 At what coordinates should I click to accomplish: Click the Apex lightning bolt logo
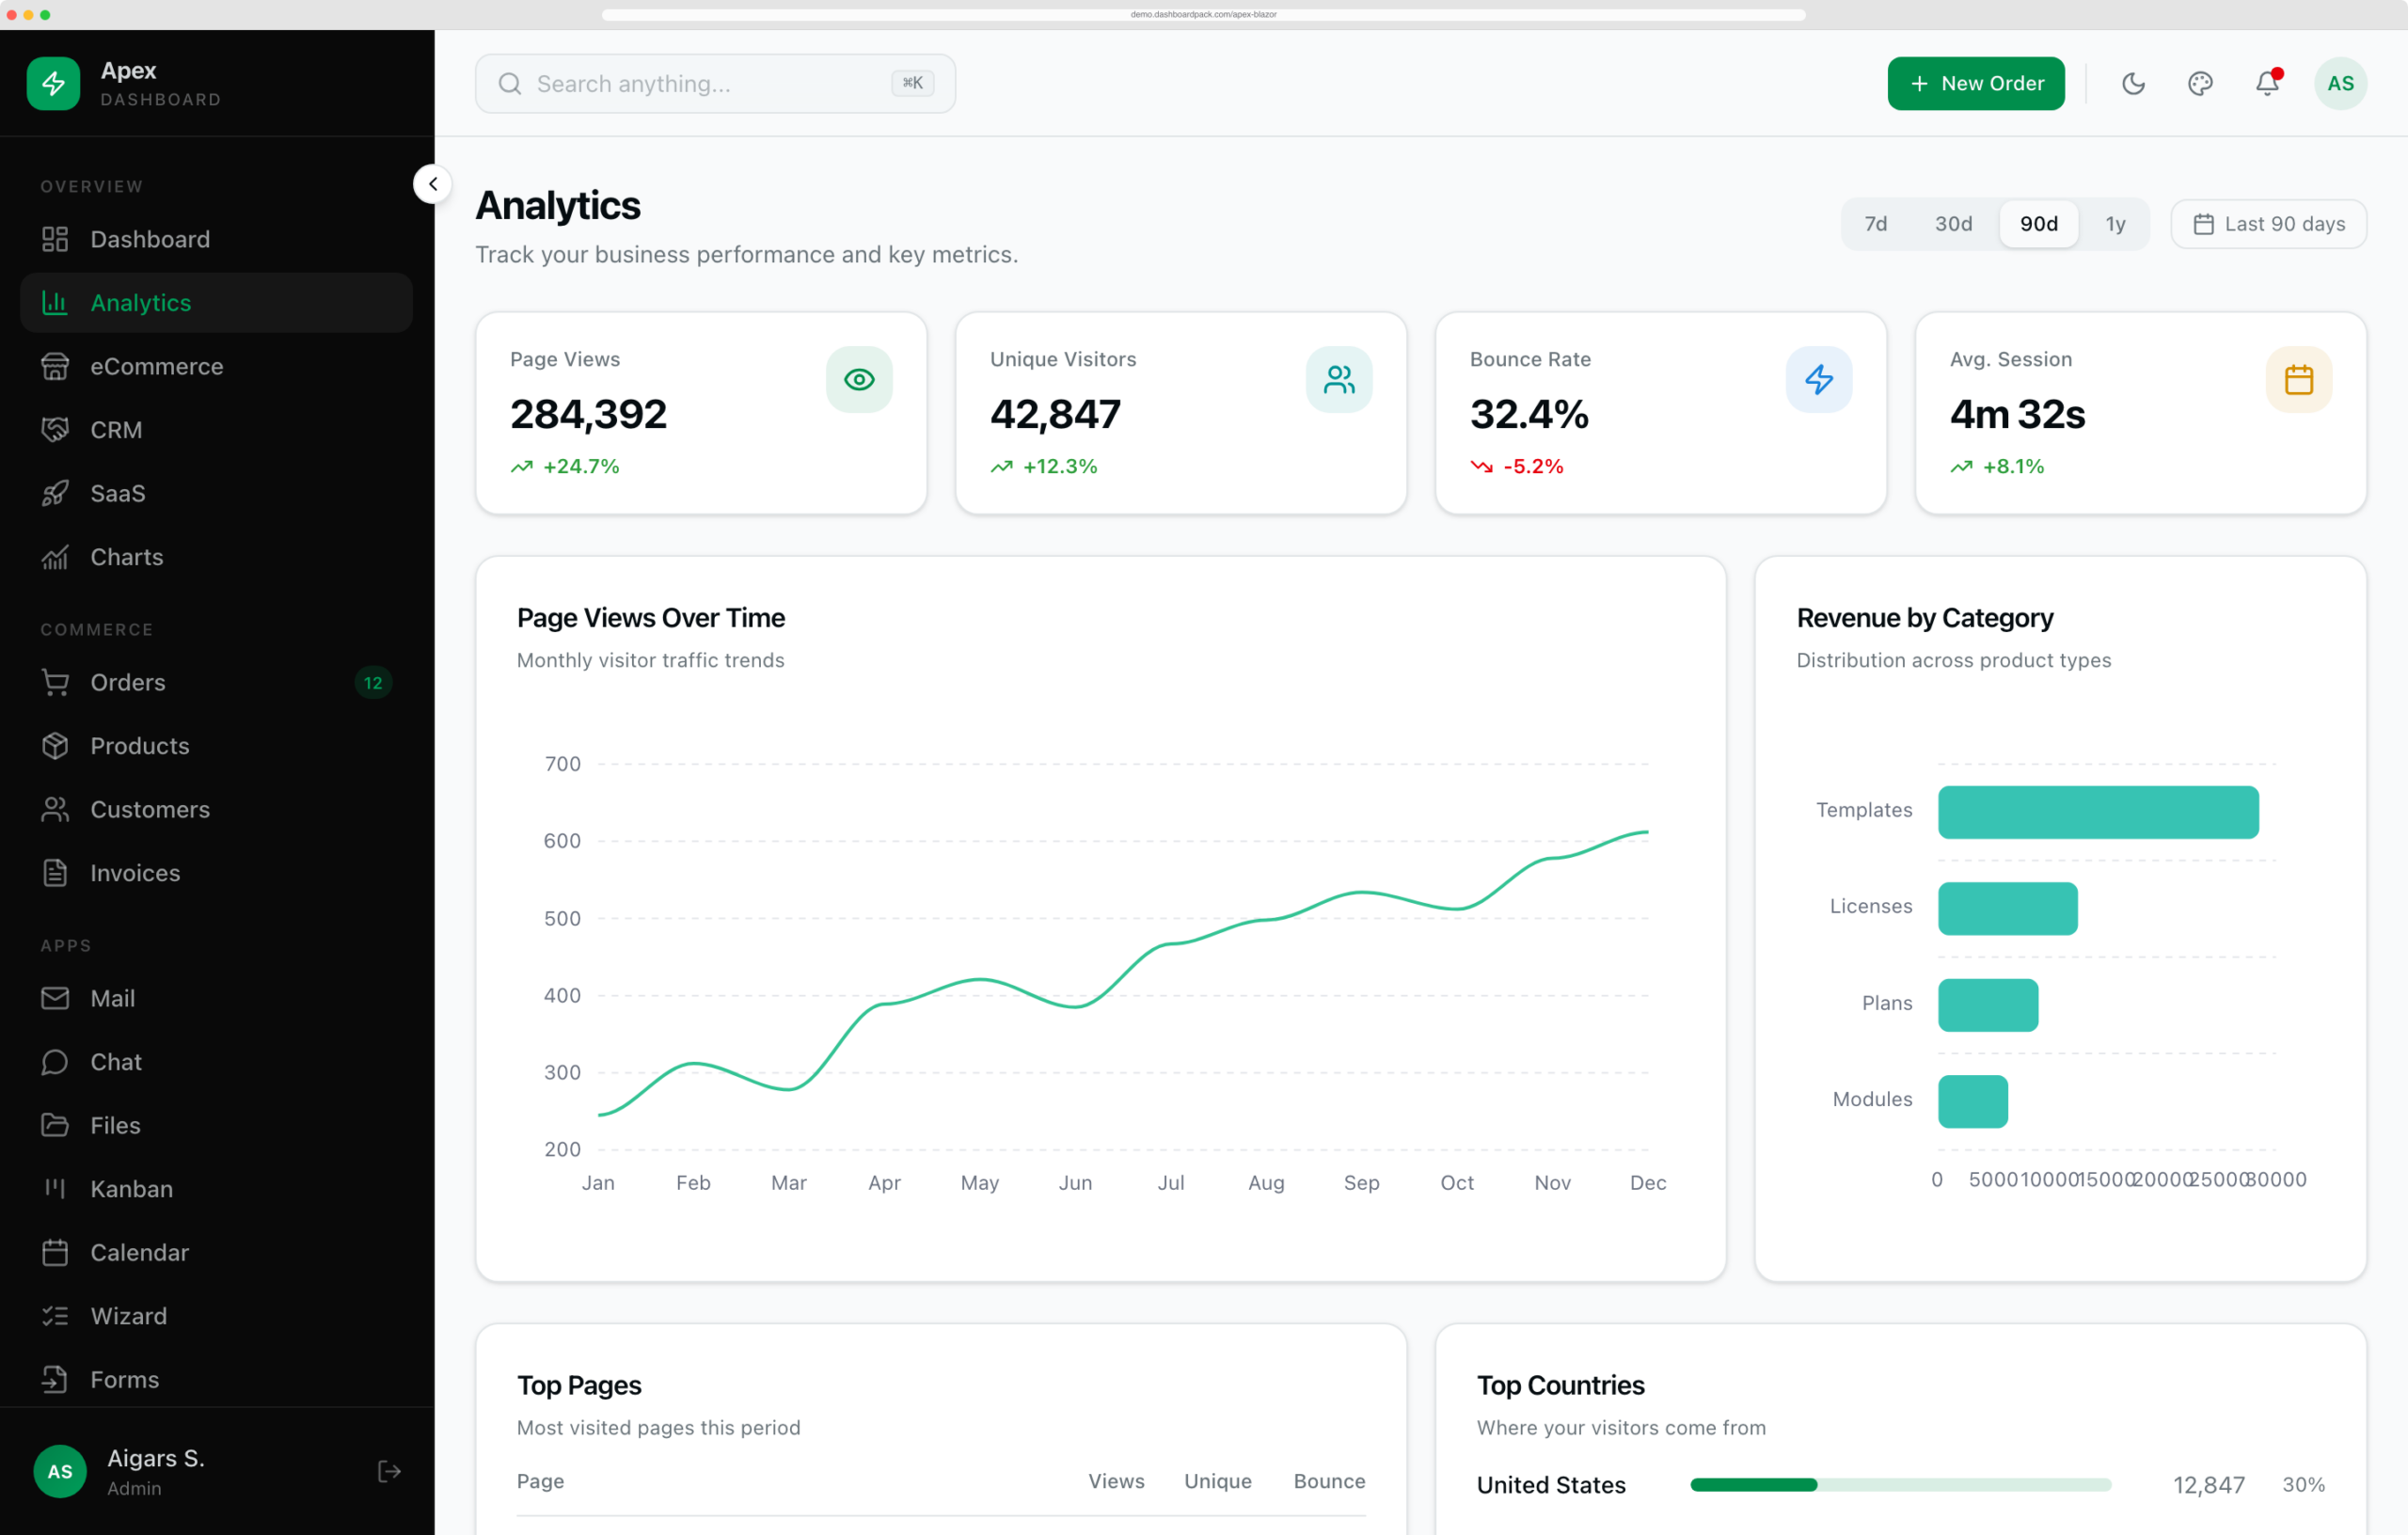53,83
